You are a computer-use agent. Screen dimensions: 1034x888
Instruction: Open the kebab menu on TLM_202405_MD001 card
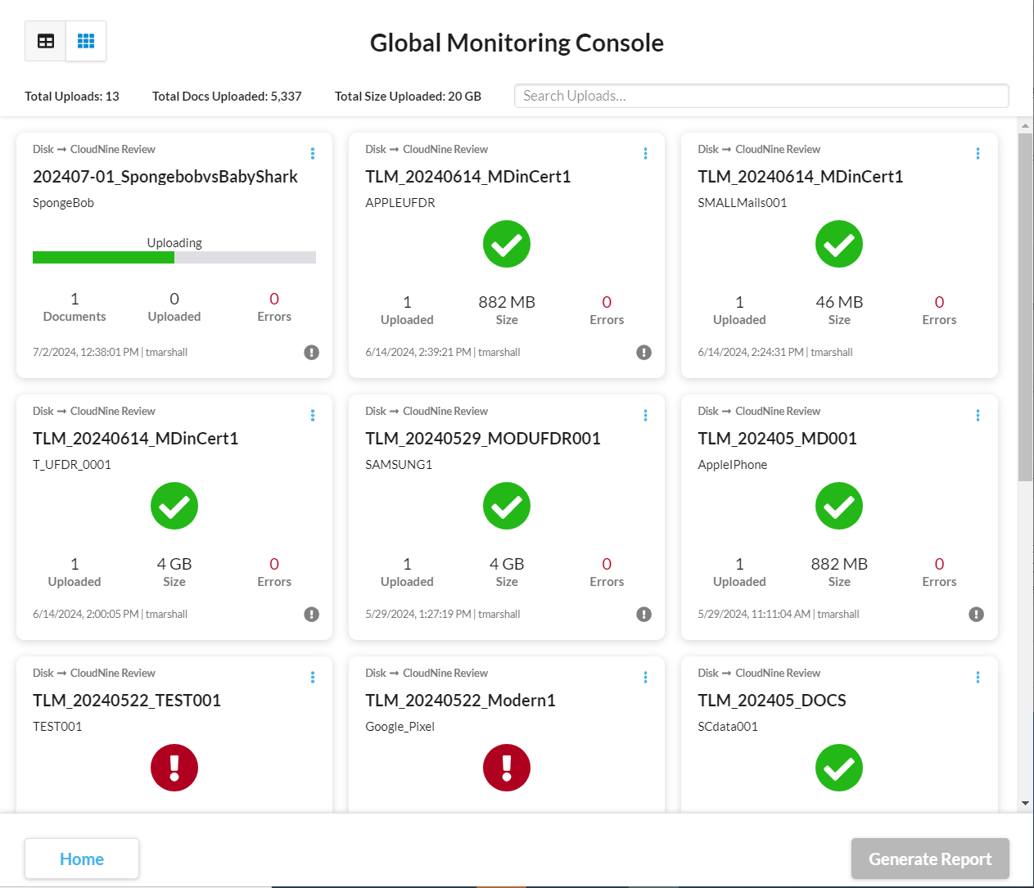[x=977, y=415]
